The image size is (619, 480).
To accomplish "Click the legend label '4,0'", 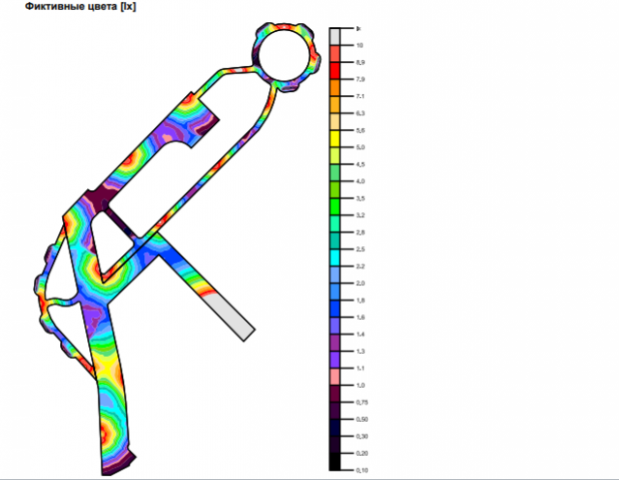I will tap(360, 181).
